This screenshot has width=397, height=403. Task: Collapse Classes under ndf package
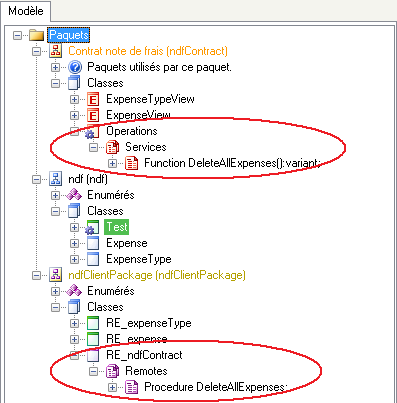click(55, 211)
